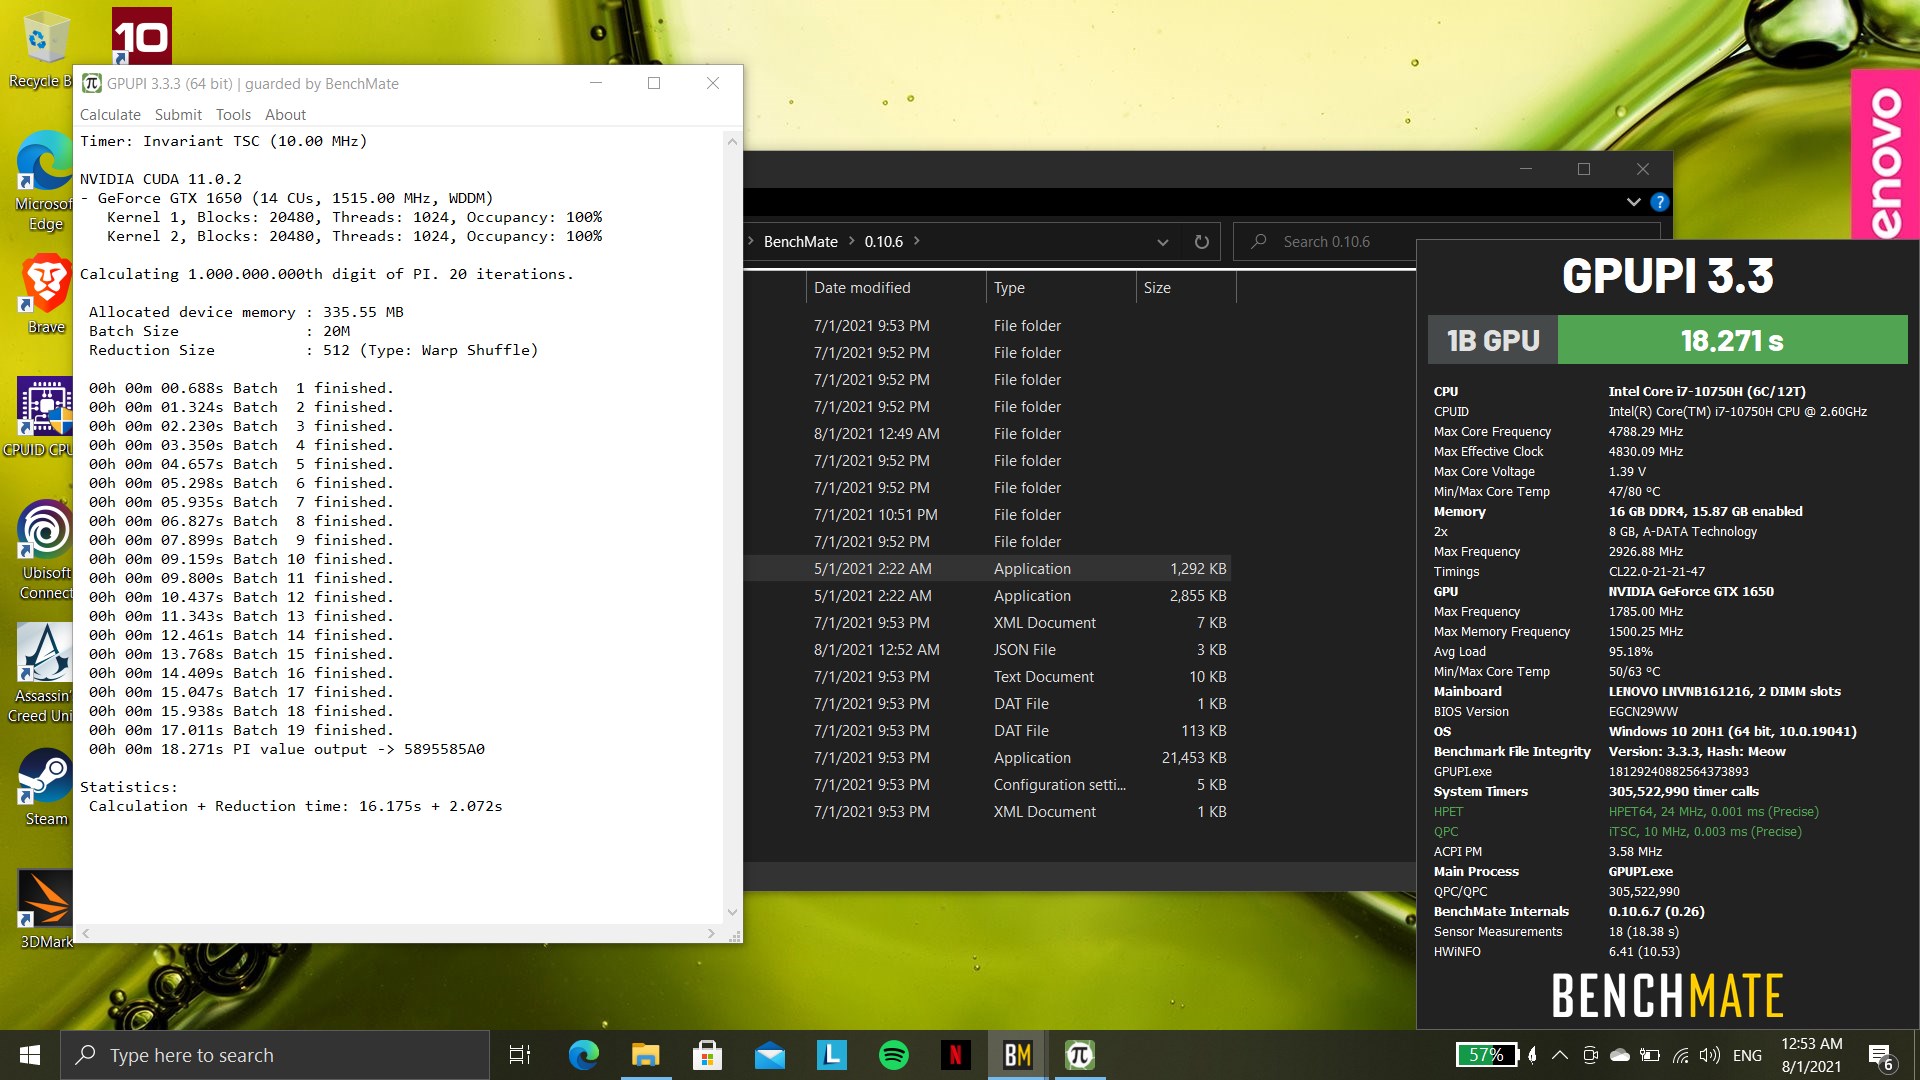Open Task View in the taskbar
Image resolution: width=1920 pixels, height=1080 pixels.
(x=520, y=1055)
